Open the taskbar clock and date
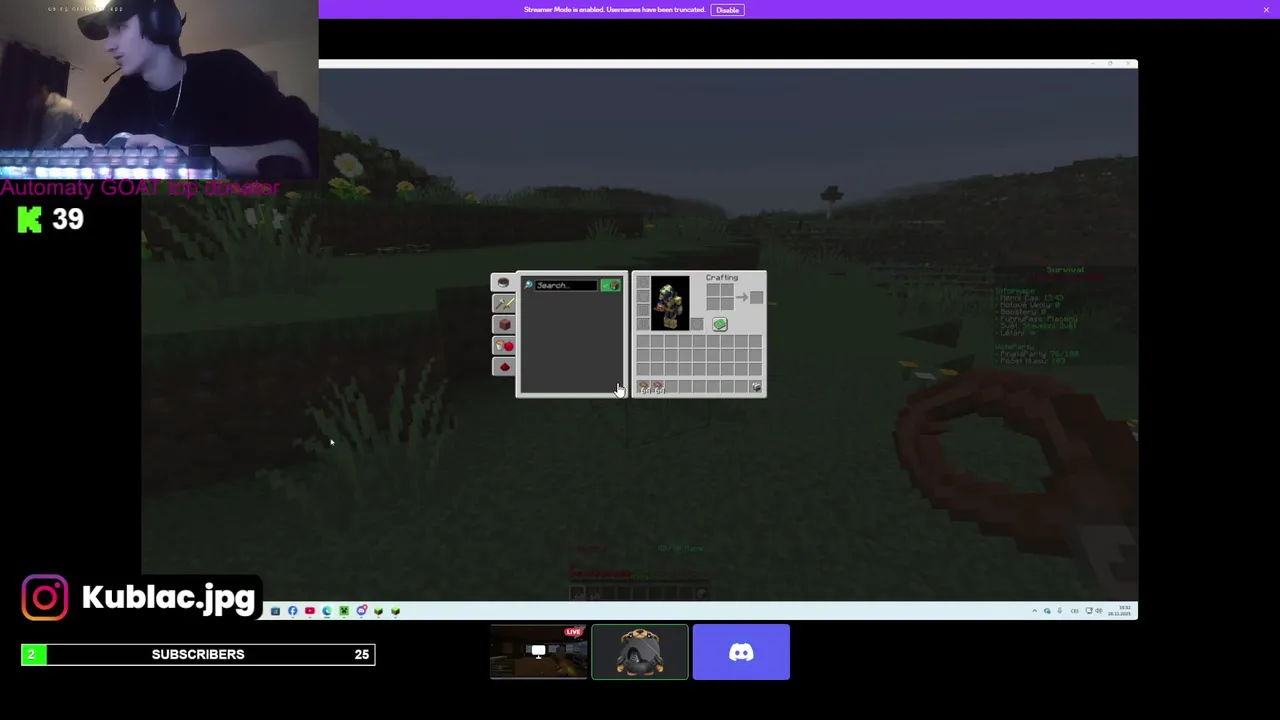 point(1121,611)
